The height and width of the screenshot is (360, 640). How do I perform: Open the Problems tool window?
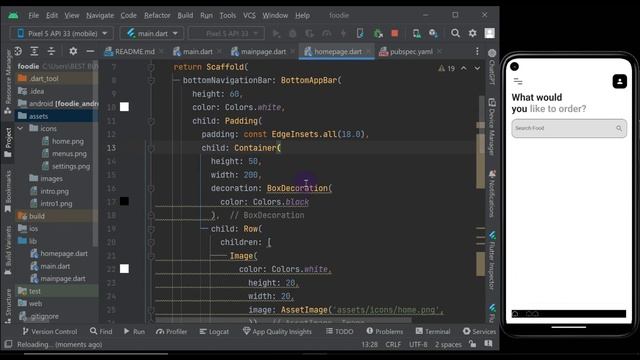(384, 331)
